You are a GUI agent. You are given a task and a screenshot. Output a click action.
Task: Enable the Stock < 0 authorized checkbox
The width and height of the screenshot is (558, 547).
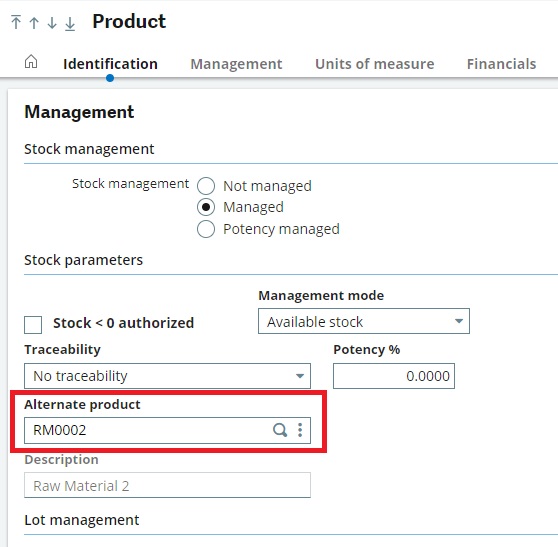tap(33, 325)
